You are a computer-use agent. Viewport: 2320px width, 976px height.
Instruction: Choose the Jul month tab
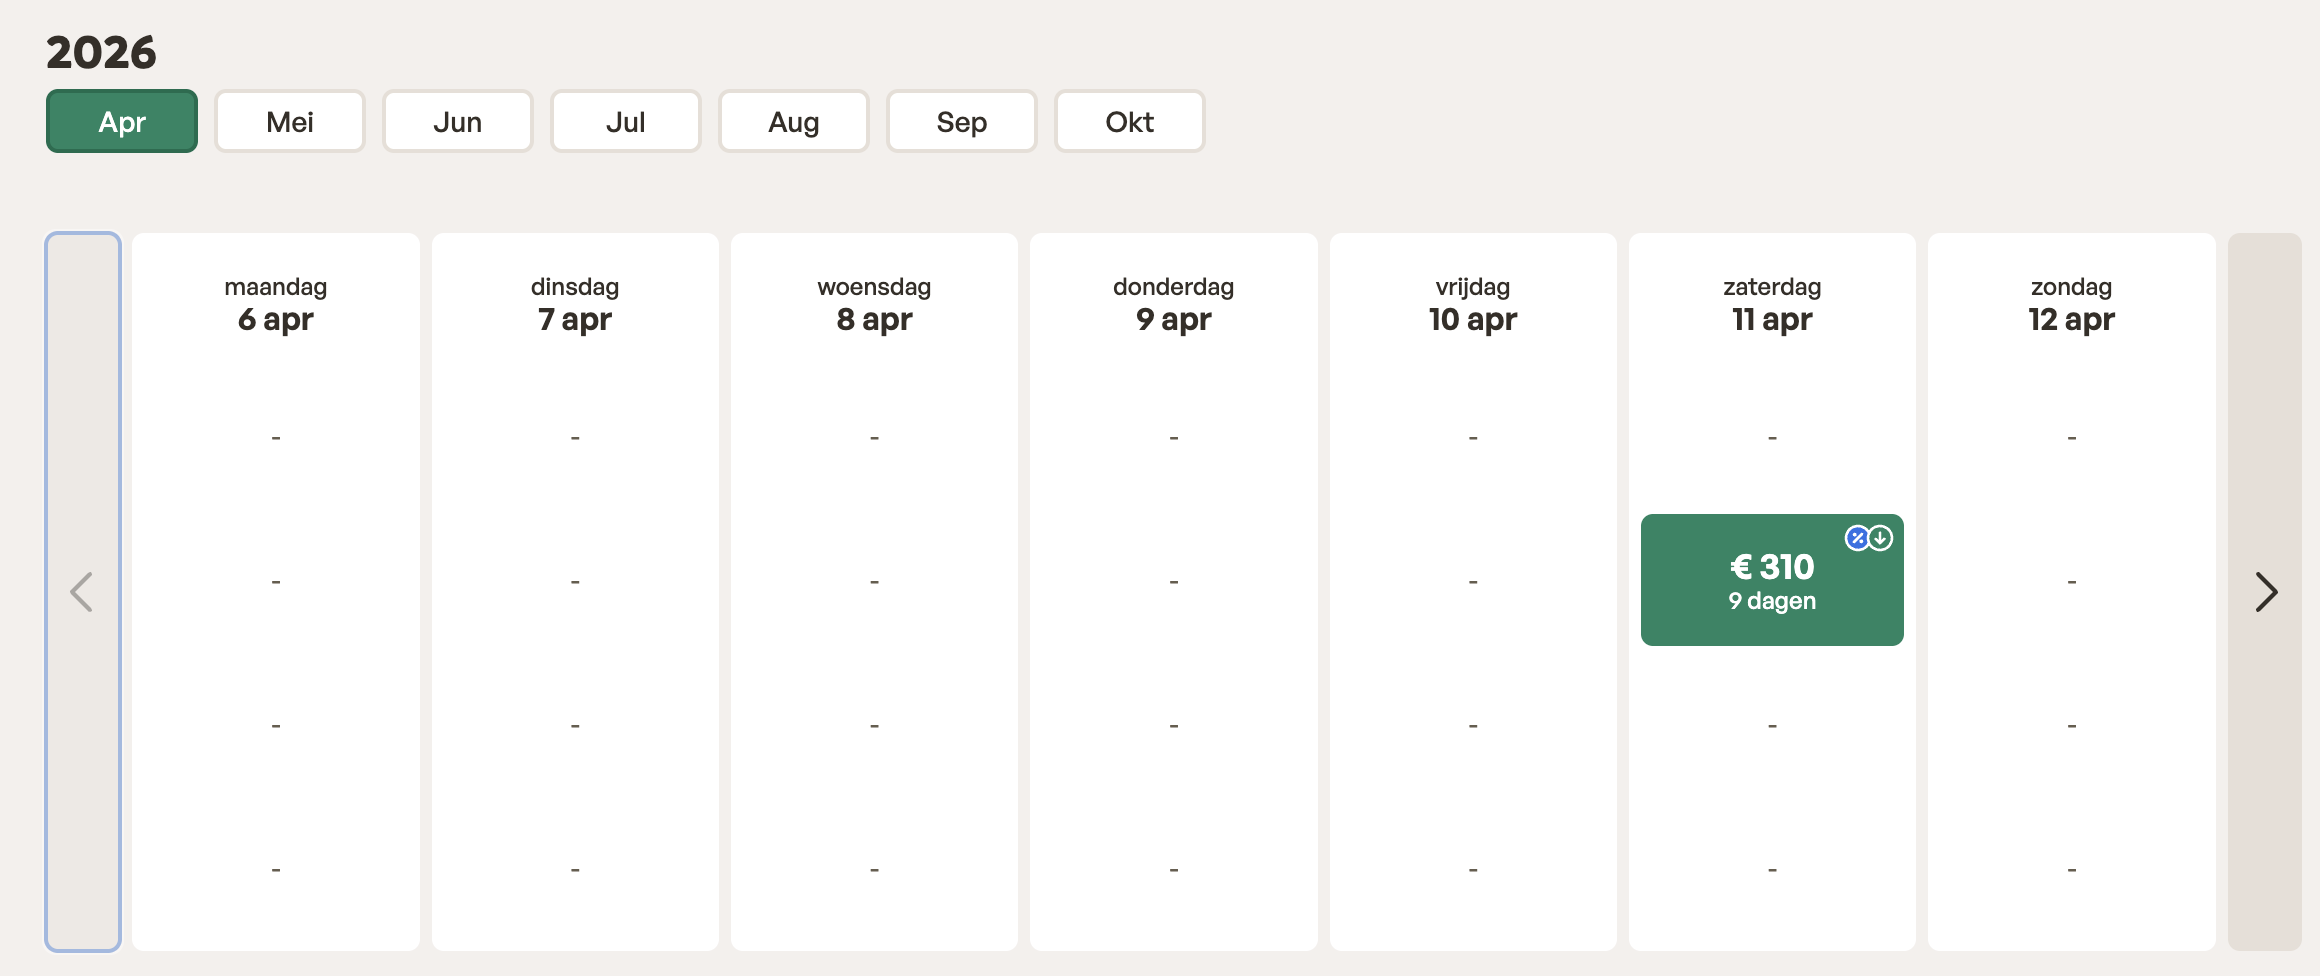pyautogui.click(x=626, y=122)
